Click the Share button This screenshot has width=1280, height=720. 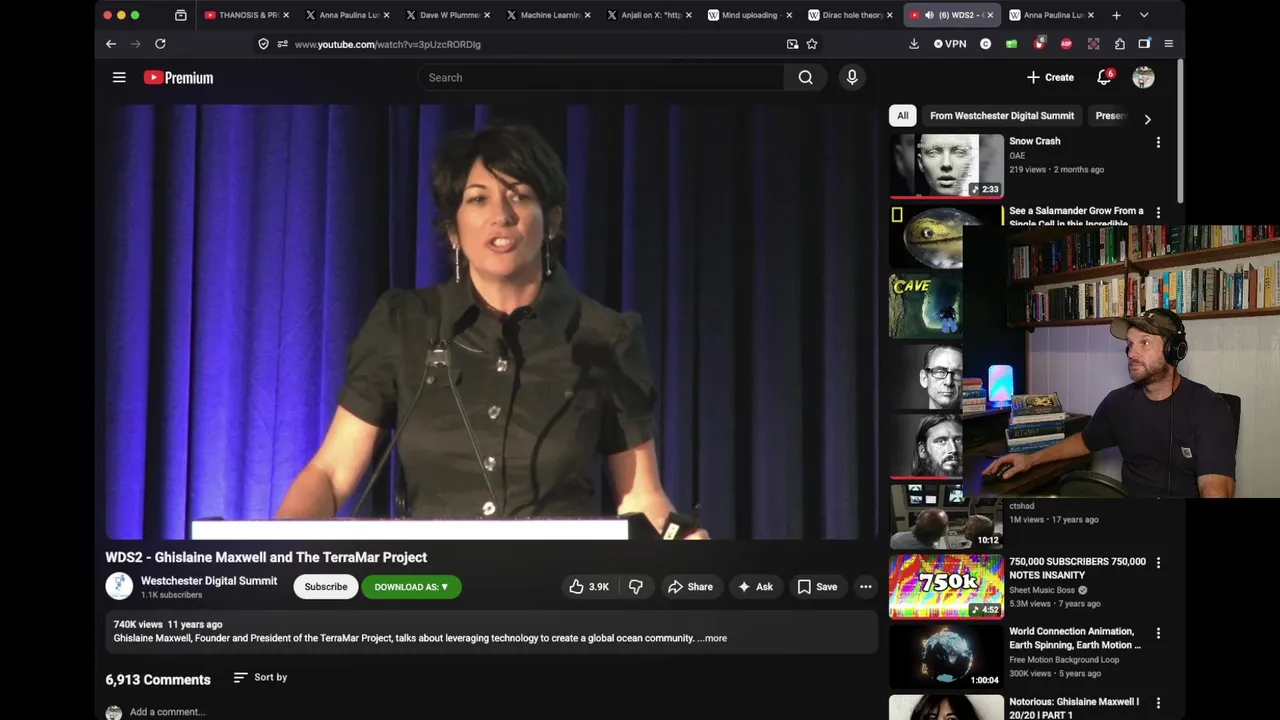[x=690, y=587]
